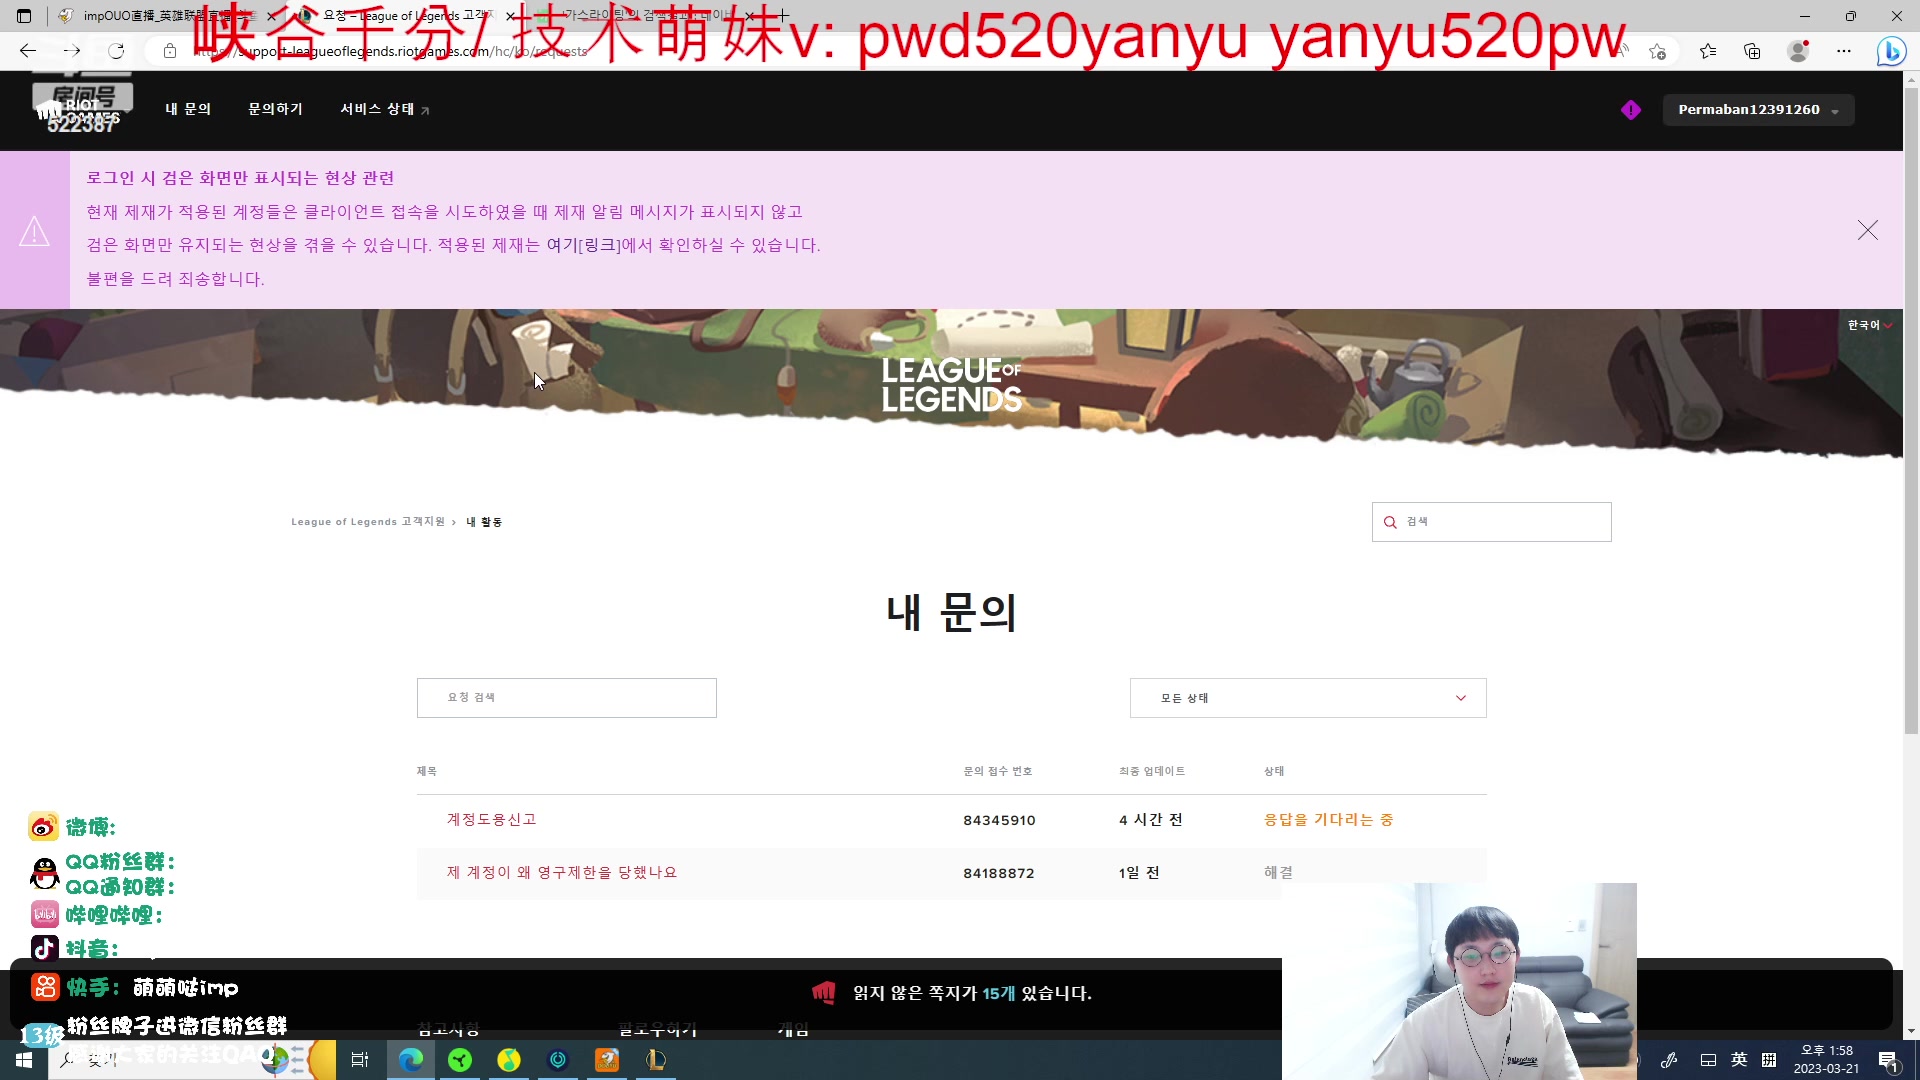Open the 계정도용신고 ticket
The height and width of the screenshot is (1080, 1920).
(491, 819)
